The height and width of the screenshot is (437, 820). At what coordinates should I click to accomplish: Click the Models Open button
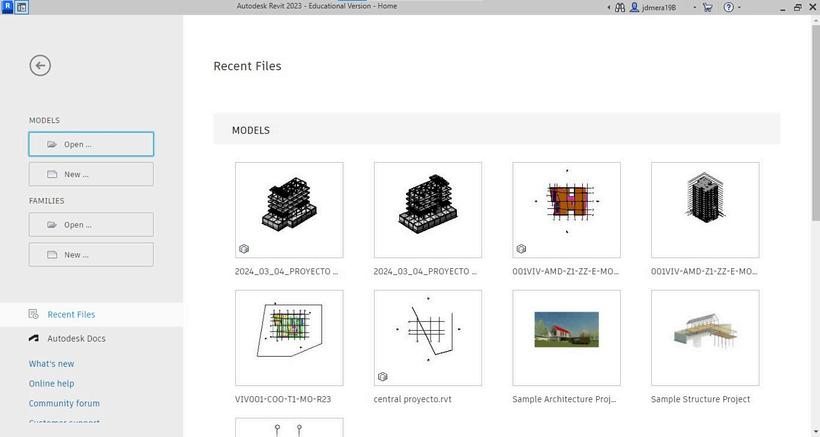click(x=91, y=144)
